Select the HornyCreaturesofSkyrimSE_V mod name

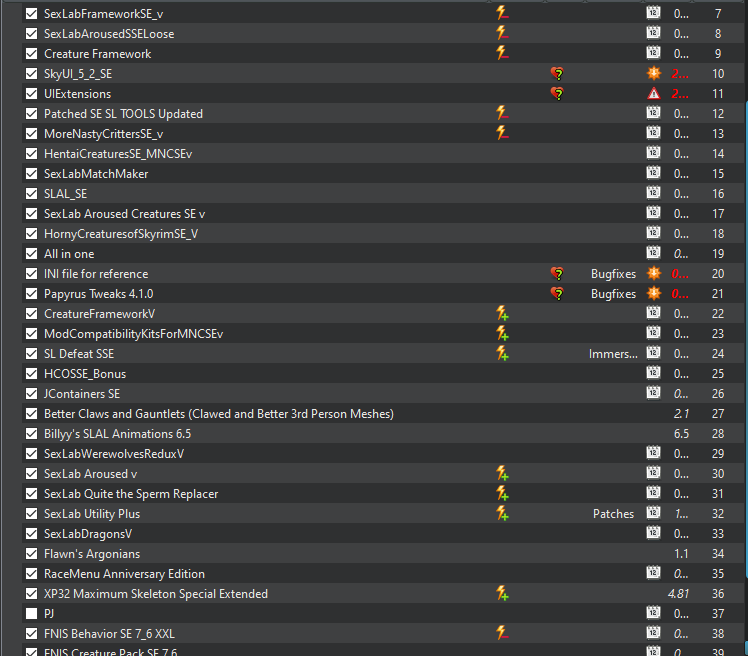[x=121, y=234]
